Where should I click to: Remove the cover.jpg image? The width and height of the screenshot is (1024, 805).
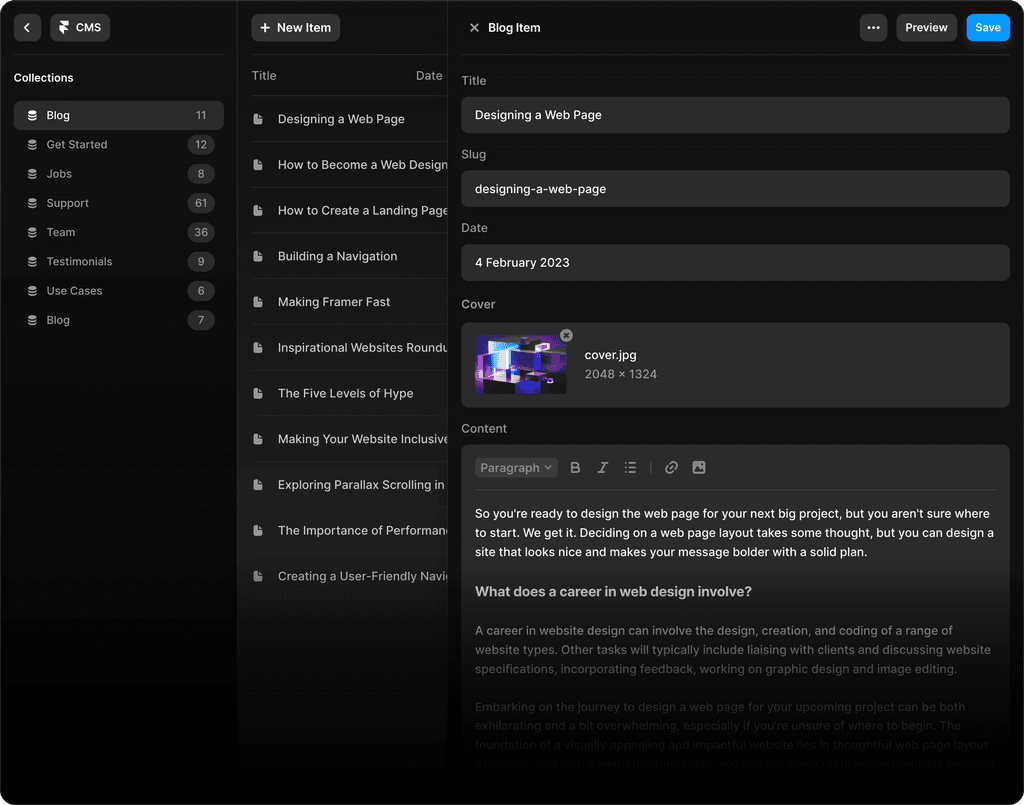[x=566, y=336]
